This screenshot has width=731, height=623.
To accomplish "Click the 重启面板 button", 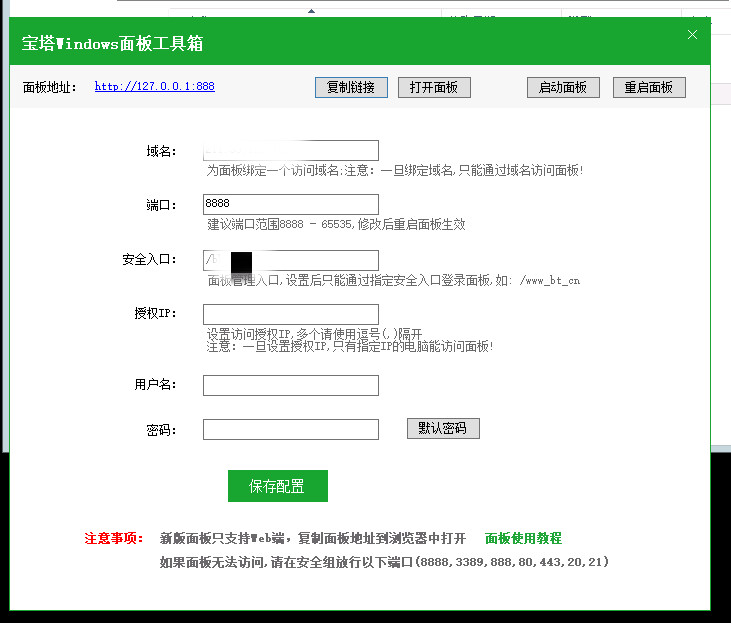I will pyautogui.click(x=649, y=87).
